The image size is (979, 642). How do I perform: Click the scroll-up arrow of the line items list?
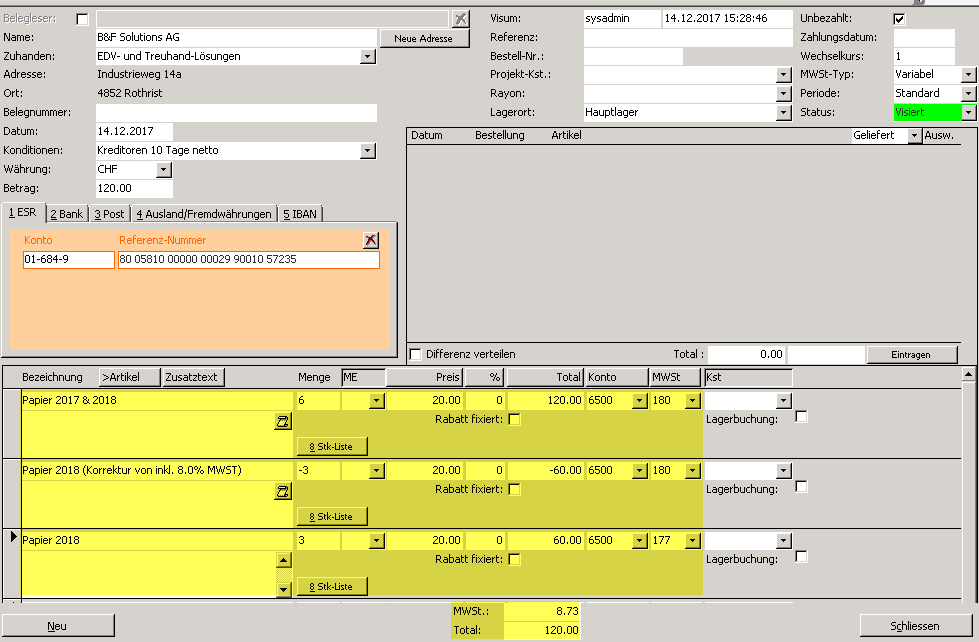click(x=967, y=374)
